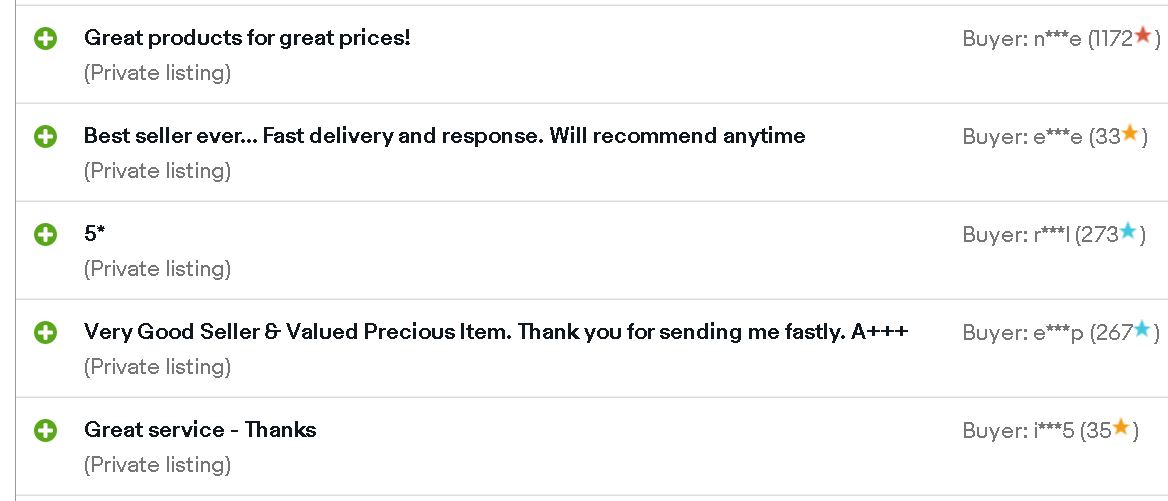Open buyer e***e (33) profile
Image resolution: width=1168 pixels, height=501 pixels.
coord(1055,137)
